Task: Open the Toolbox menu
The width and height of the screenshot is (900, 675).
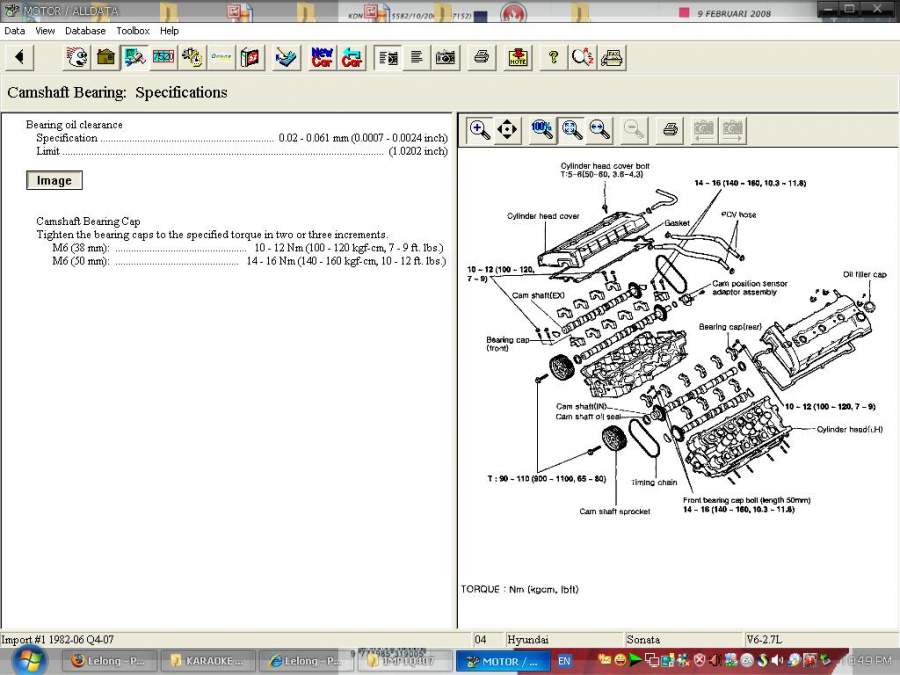Action: click(x=133, y=31)
